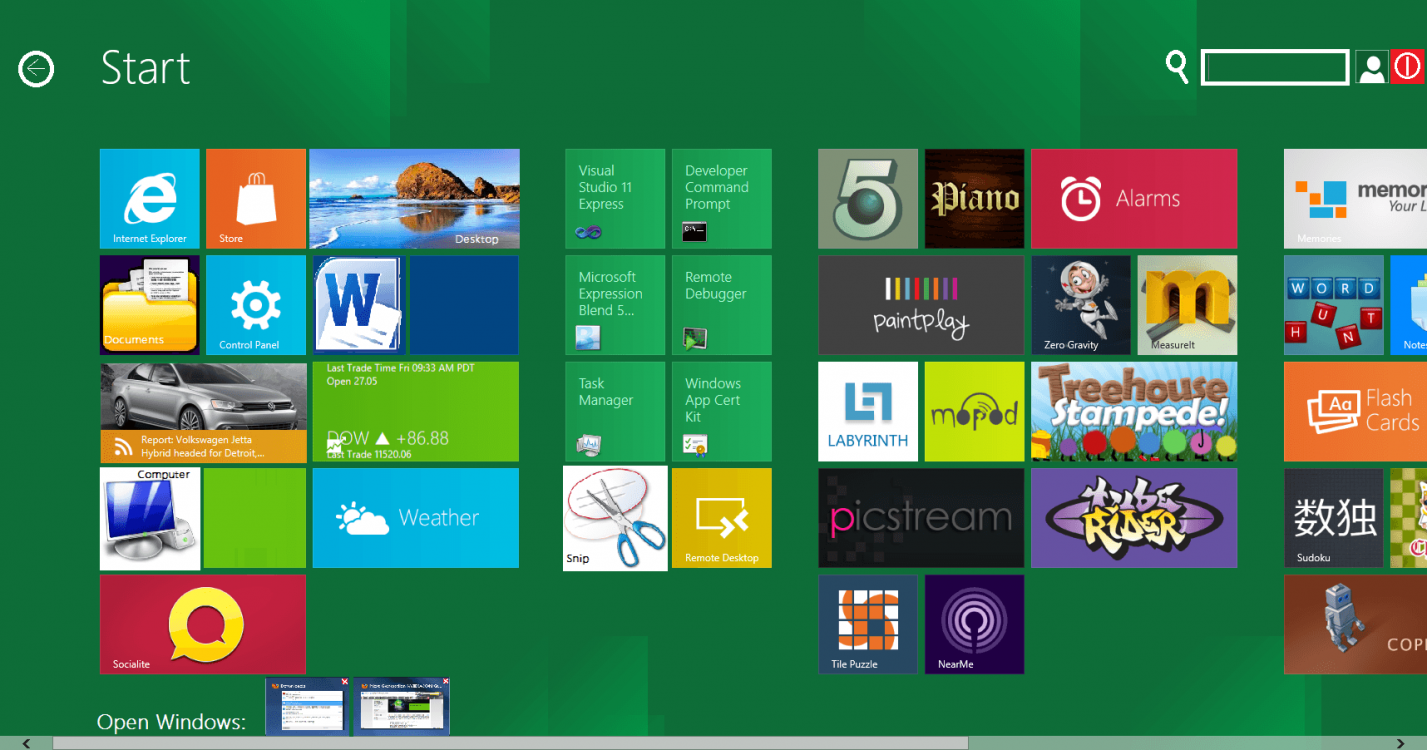Close the first open window thumbnail

pyautogui.click(x=345, y=682)
